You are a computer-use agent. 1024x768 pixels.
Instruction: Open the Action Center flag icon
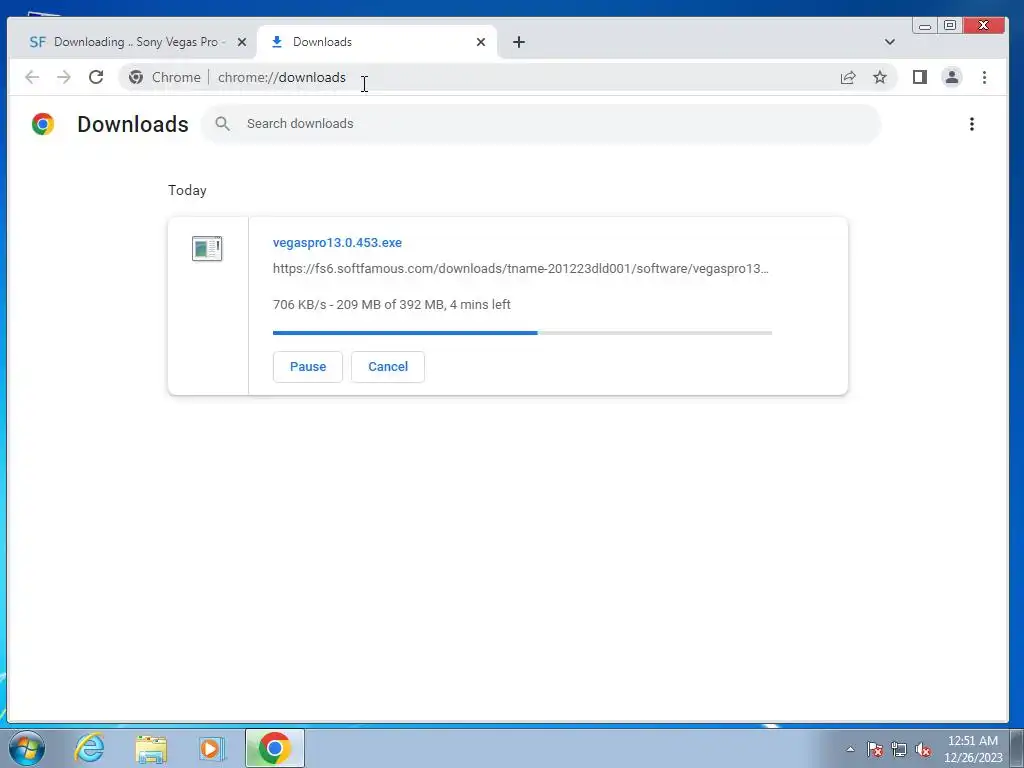(875, 749)
